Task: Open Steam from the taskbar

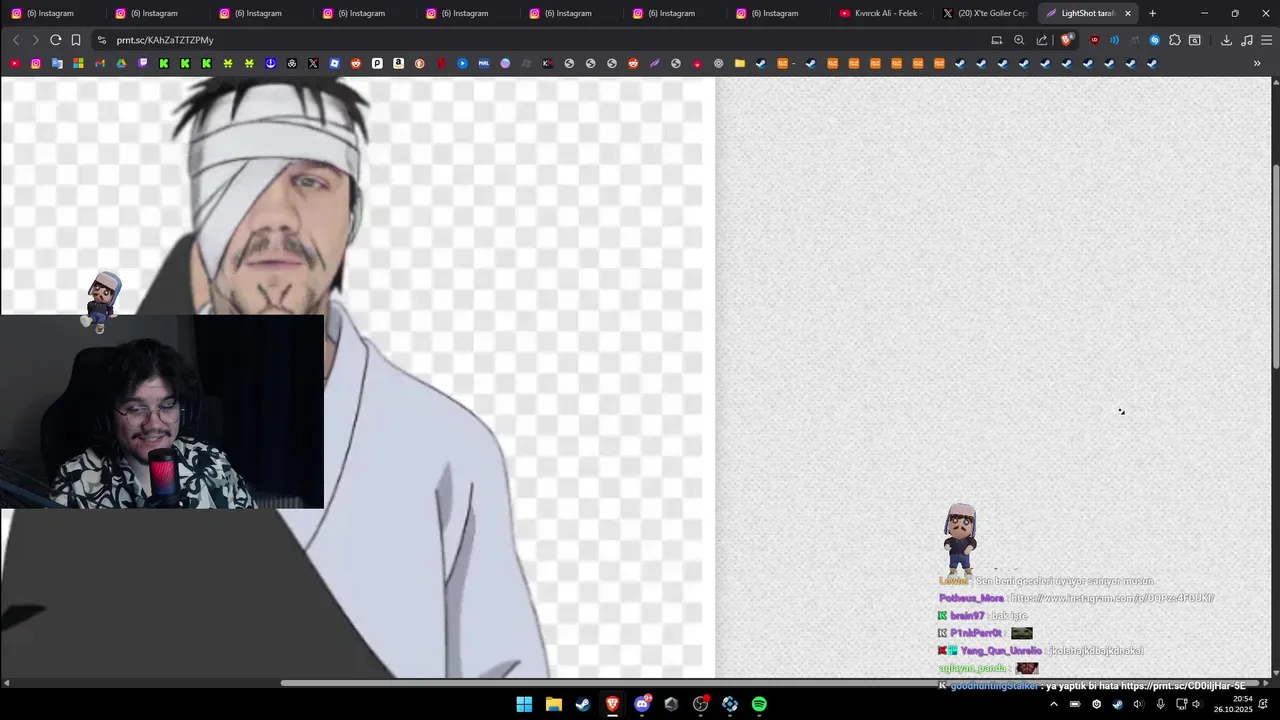Action: pos(583,704)
